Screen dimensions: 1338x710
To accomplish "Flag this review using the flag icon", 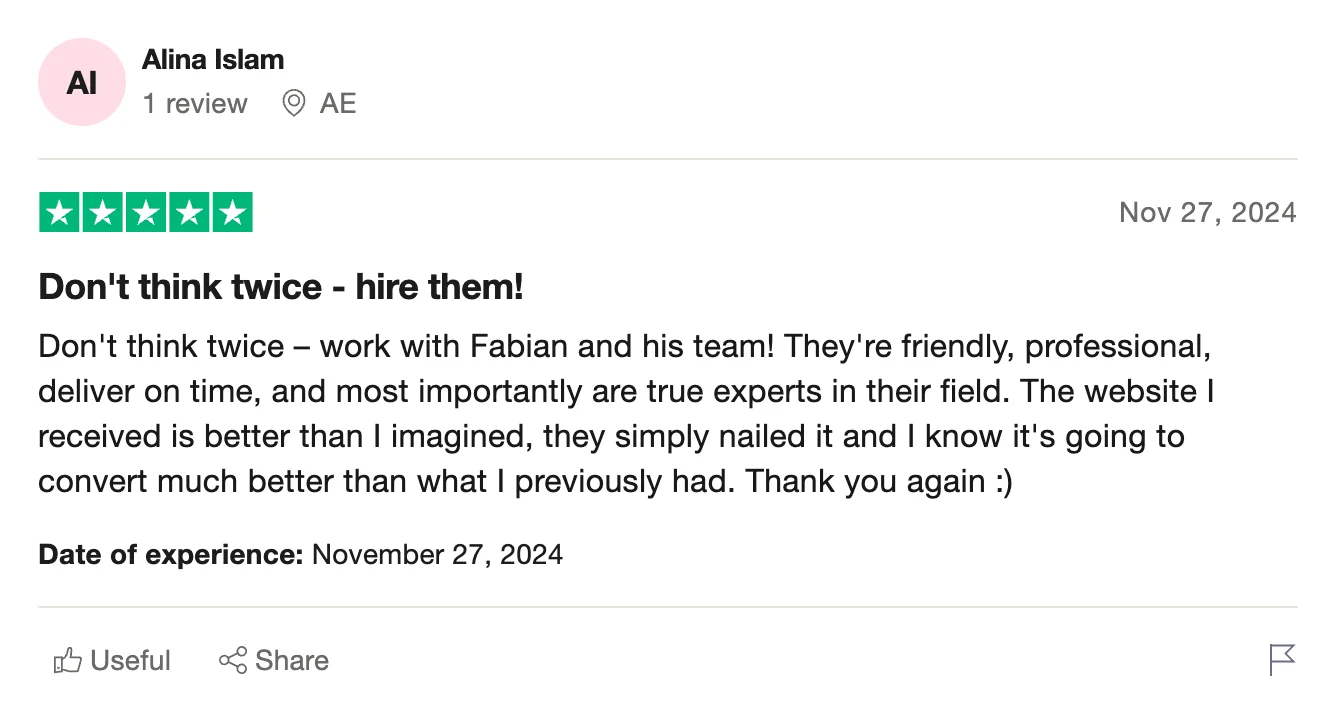I will (1281, 660).
